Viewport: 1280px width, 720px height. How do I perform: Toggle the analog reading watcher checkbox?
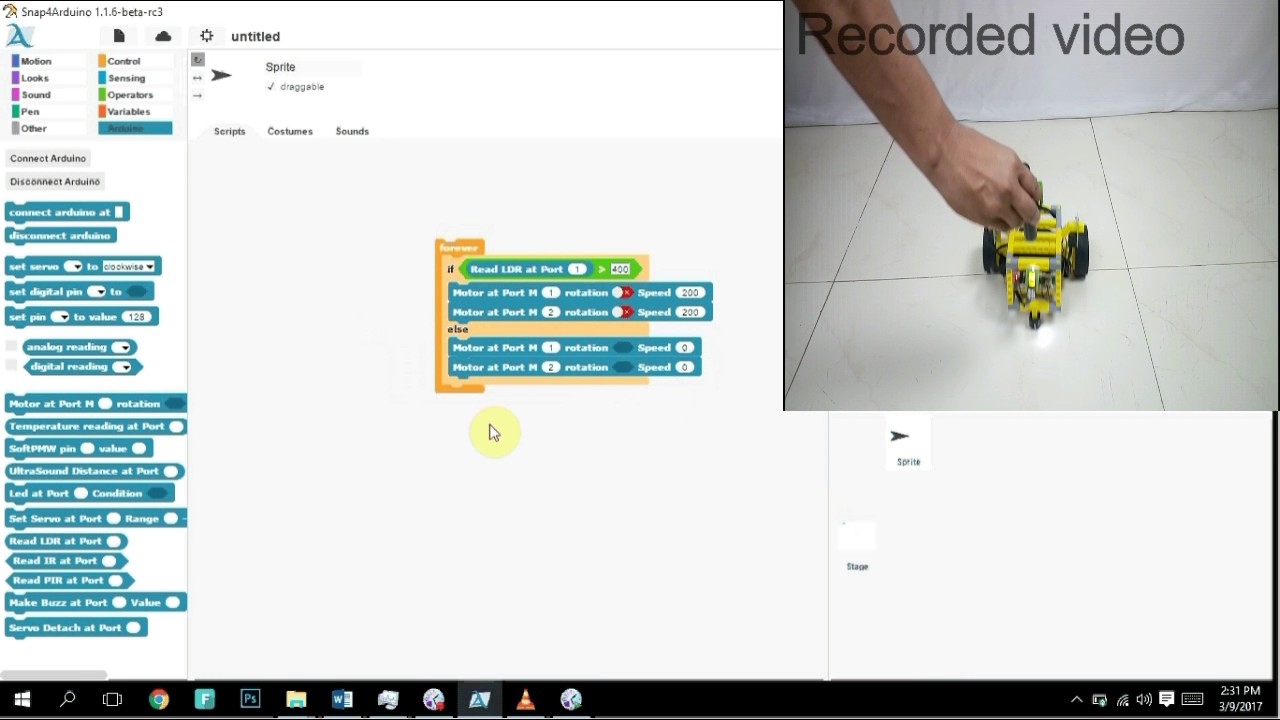pos(12,346)
